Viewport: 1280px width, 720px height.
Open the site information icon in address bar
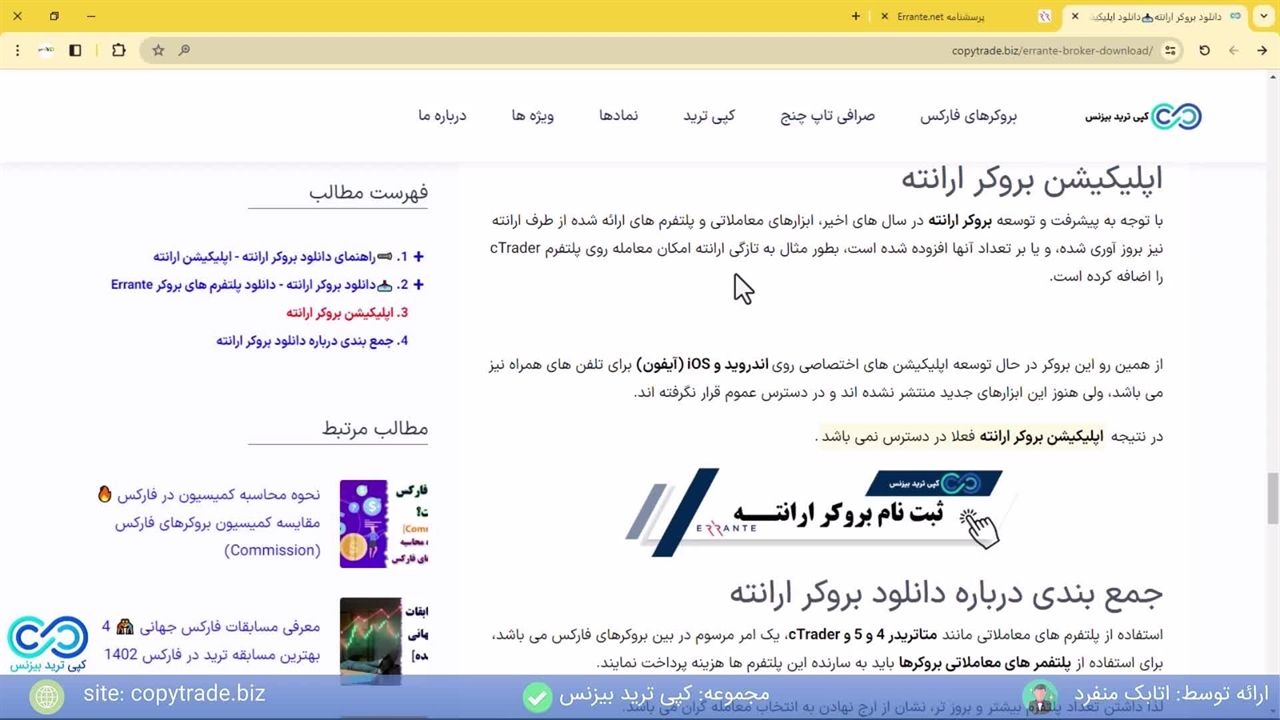[x=1170, y=50]
